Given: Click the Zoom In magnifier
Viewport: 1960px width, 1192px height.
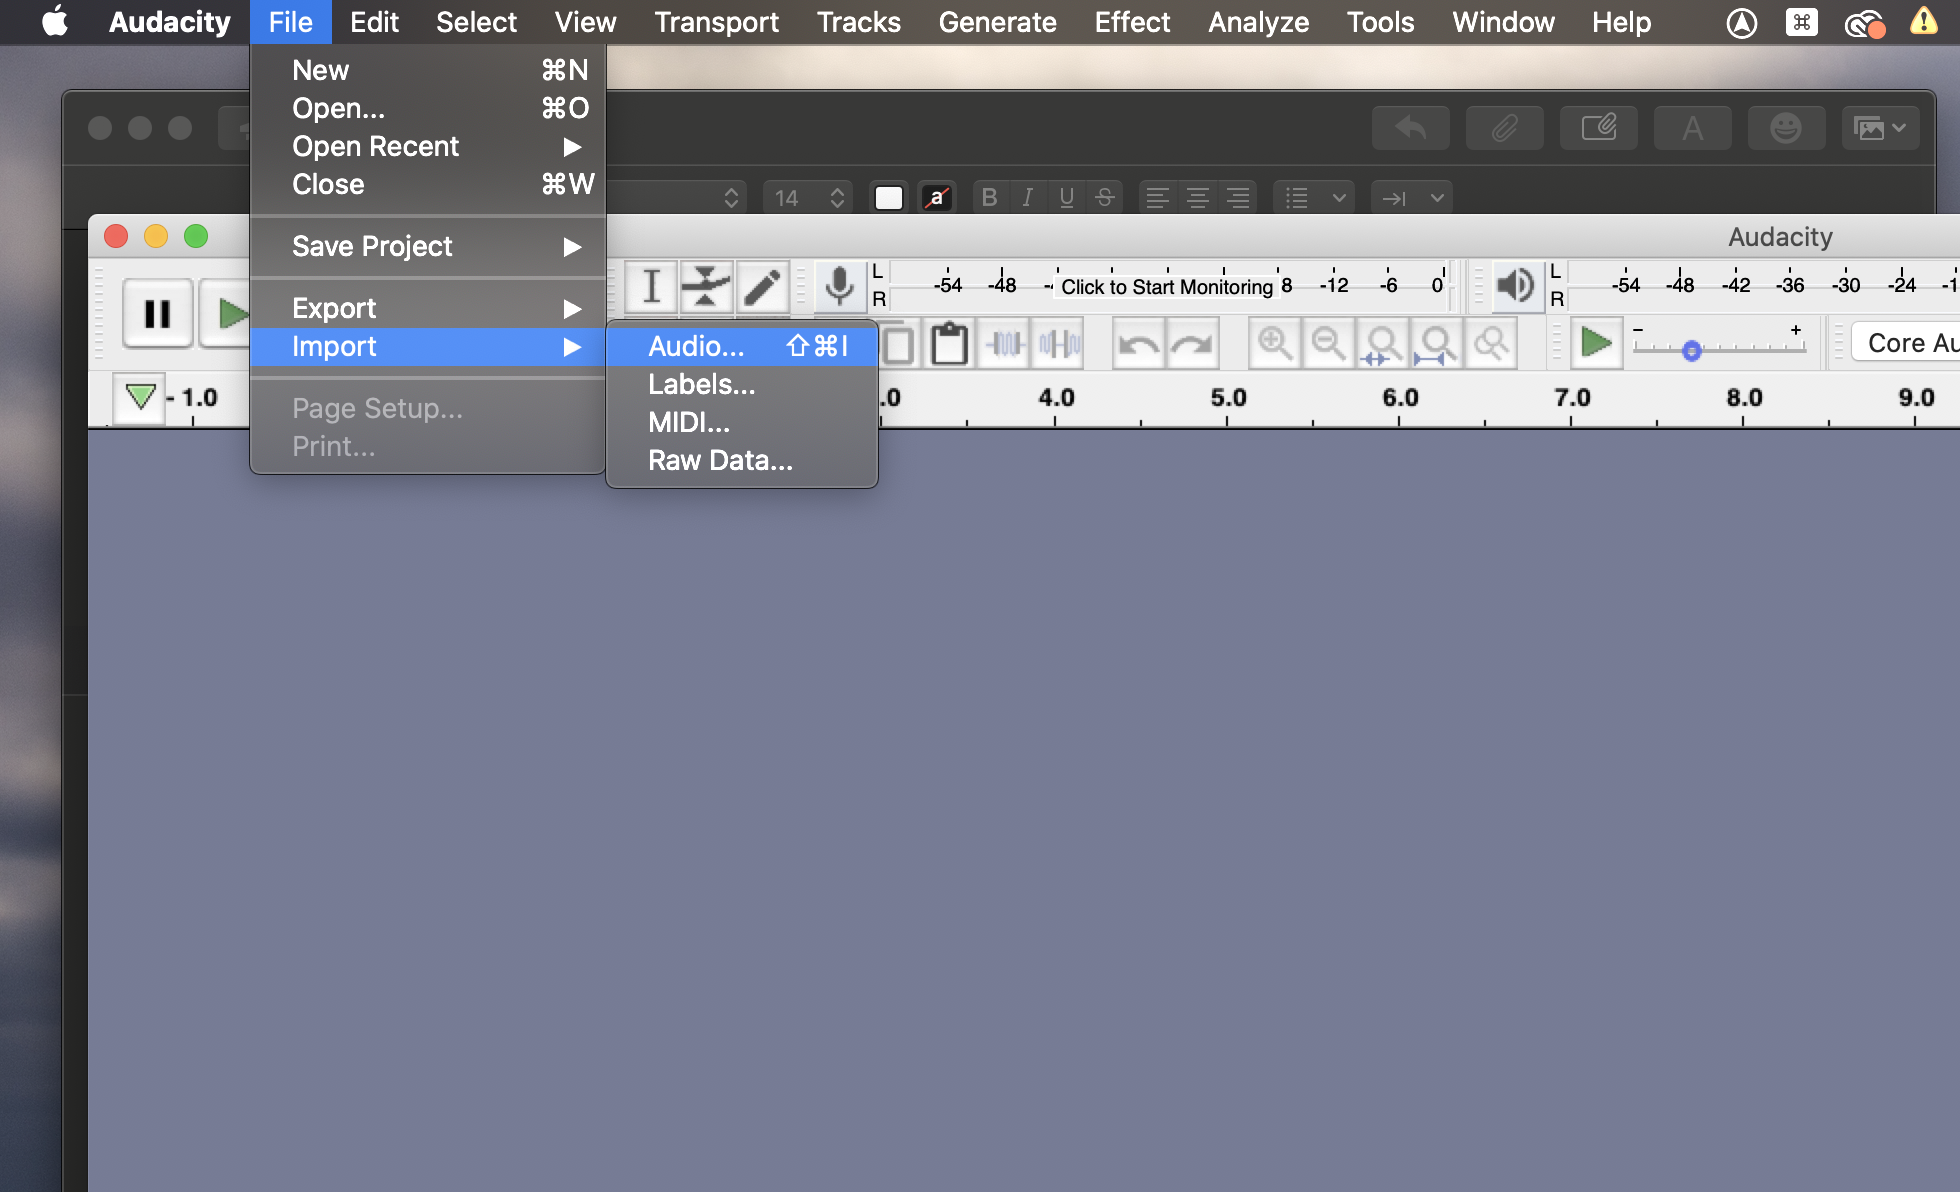Looking at the screenshot, I should (1275, 344).
